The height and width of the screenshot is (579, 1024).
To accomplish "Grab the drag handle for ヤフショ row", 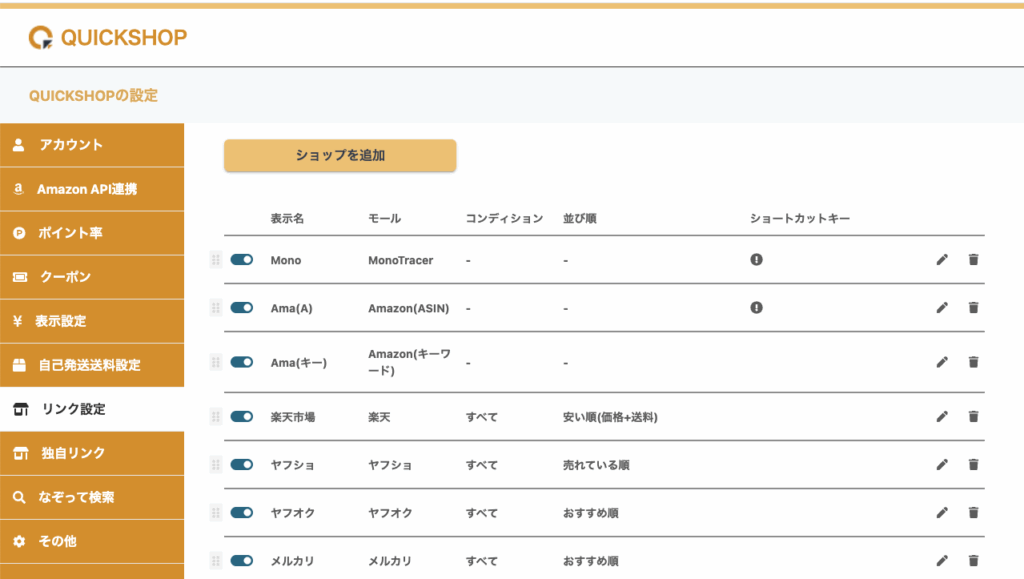I will tap(215, 465).
